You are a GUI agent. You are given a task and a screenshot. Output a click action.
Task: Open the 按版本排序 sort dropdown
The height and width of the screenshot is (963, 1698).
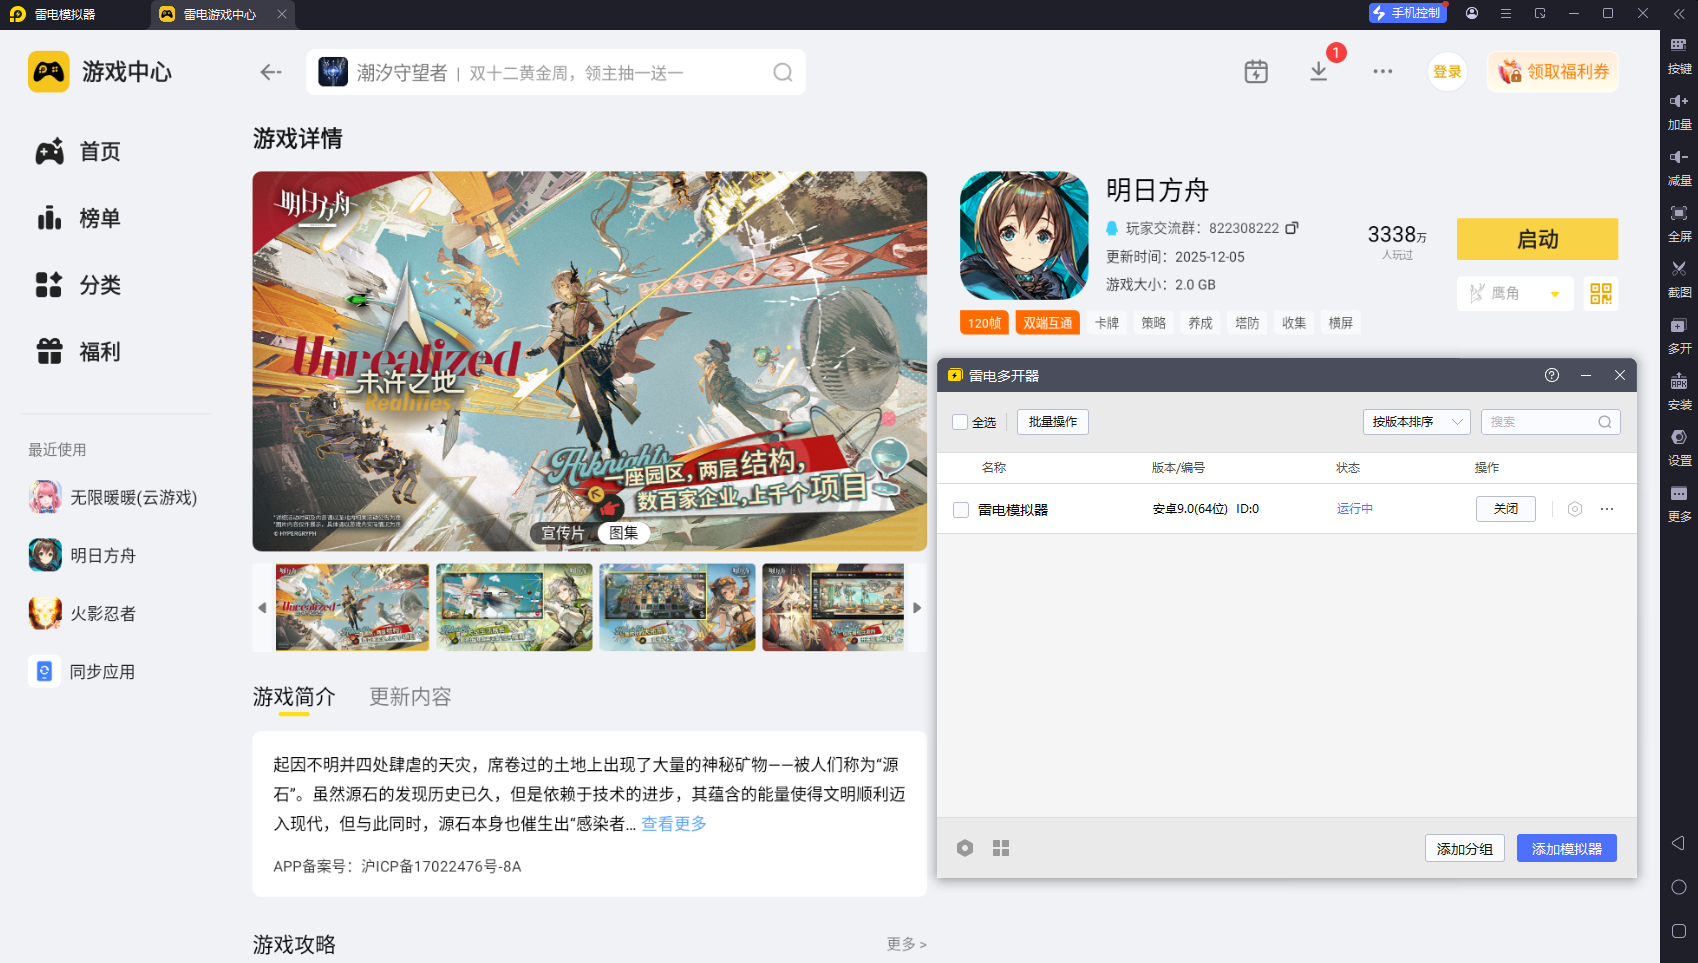coord(1416,421)
